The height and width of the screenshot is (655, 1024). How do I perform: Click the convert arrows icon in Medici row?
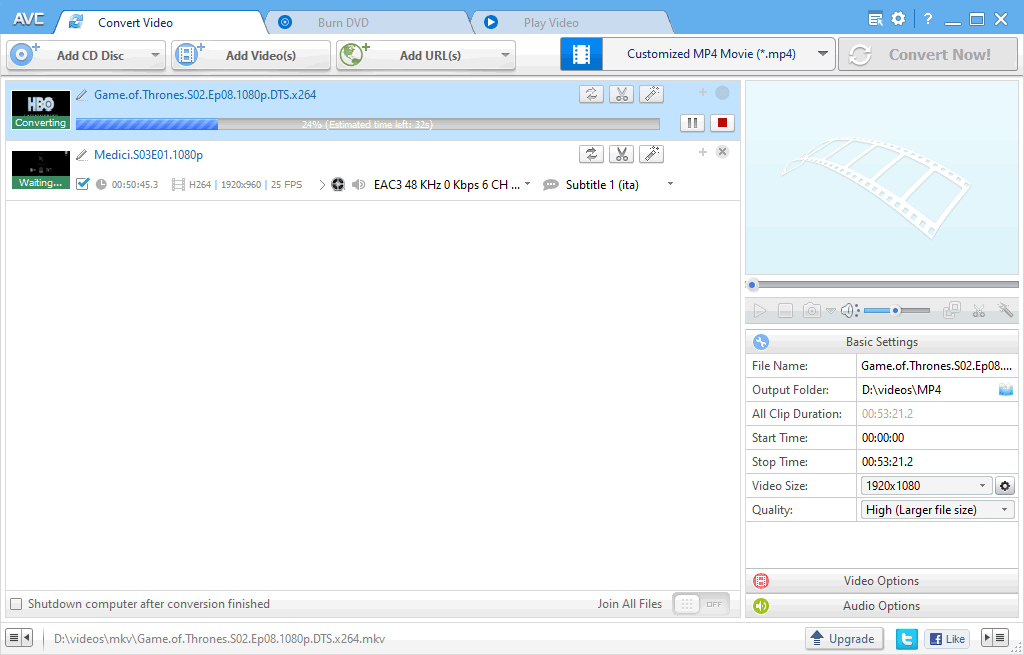coord(591,154)
